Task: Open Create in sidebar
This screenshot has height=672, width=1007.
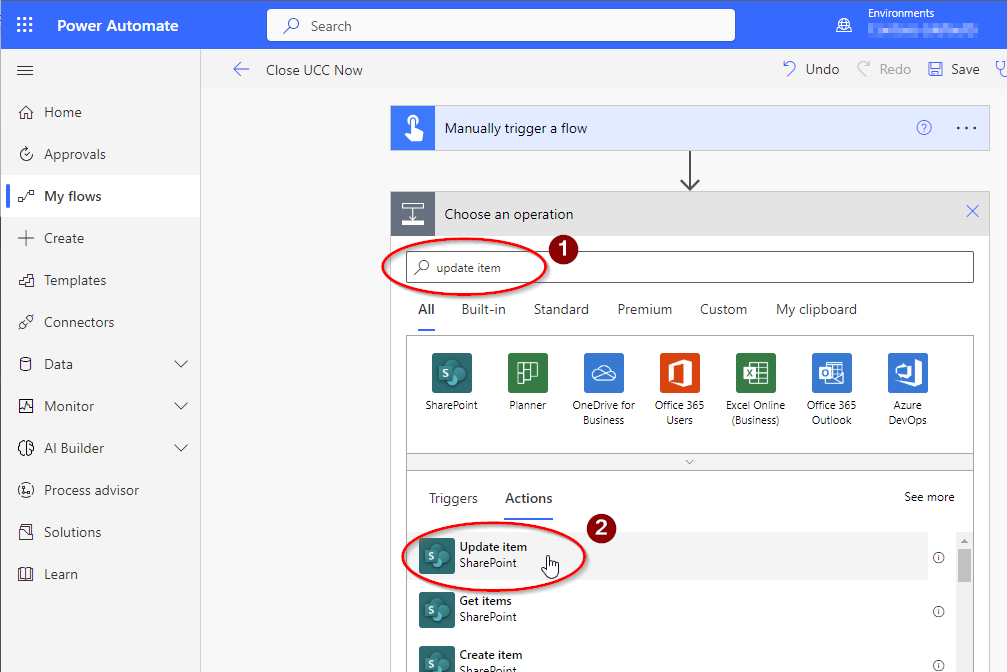Action: tap(101, 238)
